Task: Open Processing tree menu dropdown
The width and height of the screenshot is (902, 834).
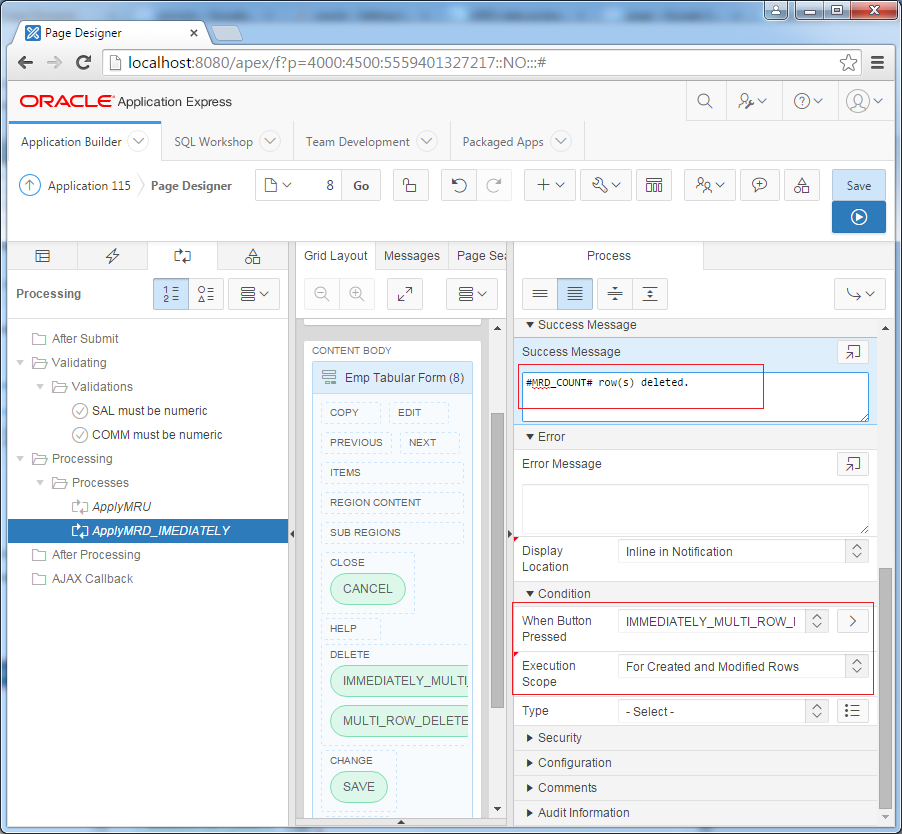Action: (254, 294)
